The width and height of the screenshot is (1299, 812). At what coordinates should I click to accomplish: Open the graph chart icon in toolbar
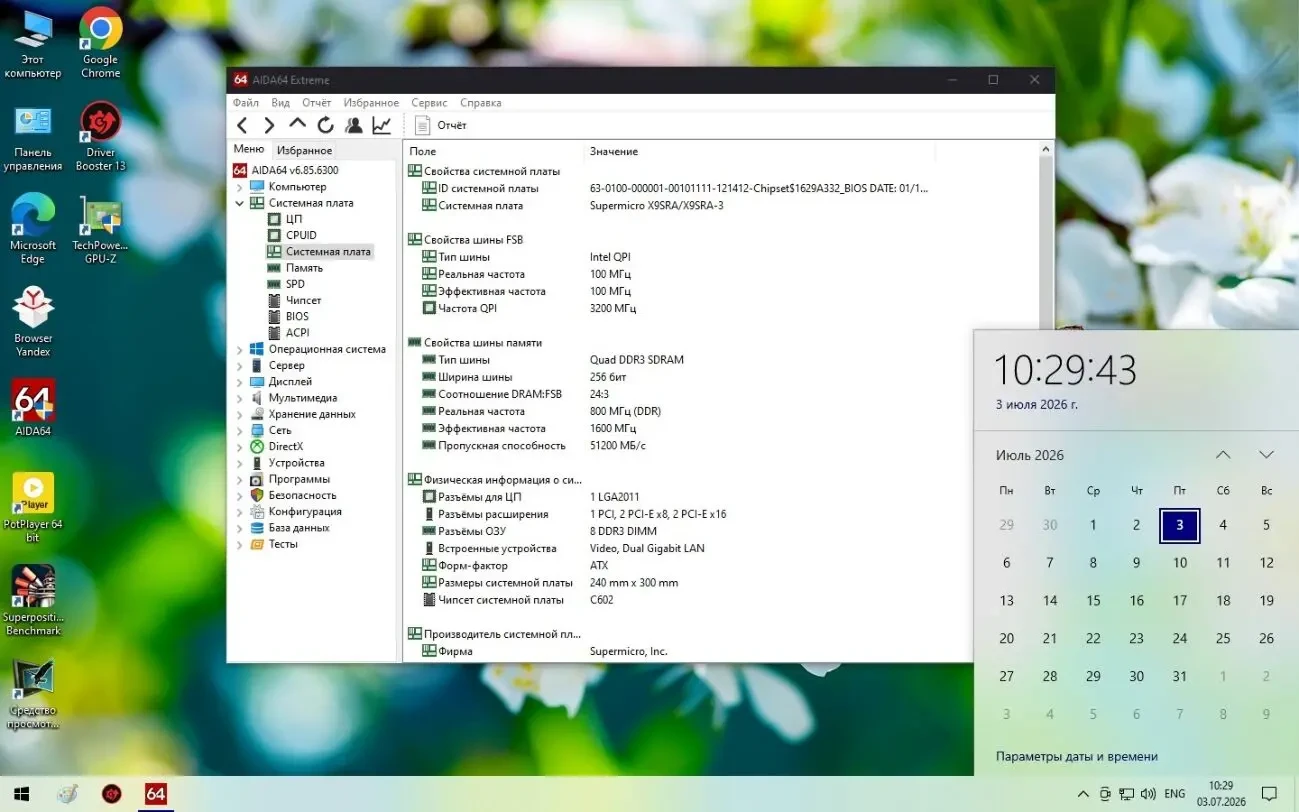pyautogui.click(x=381, y=125)
